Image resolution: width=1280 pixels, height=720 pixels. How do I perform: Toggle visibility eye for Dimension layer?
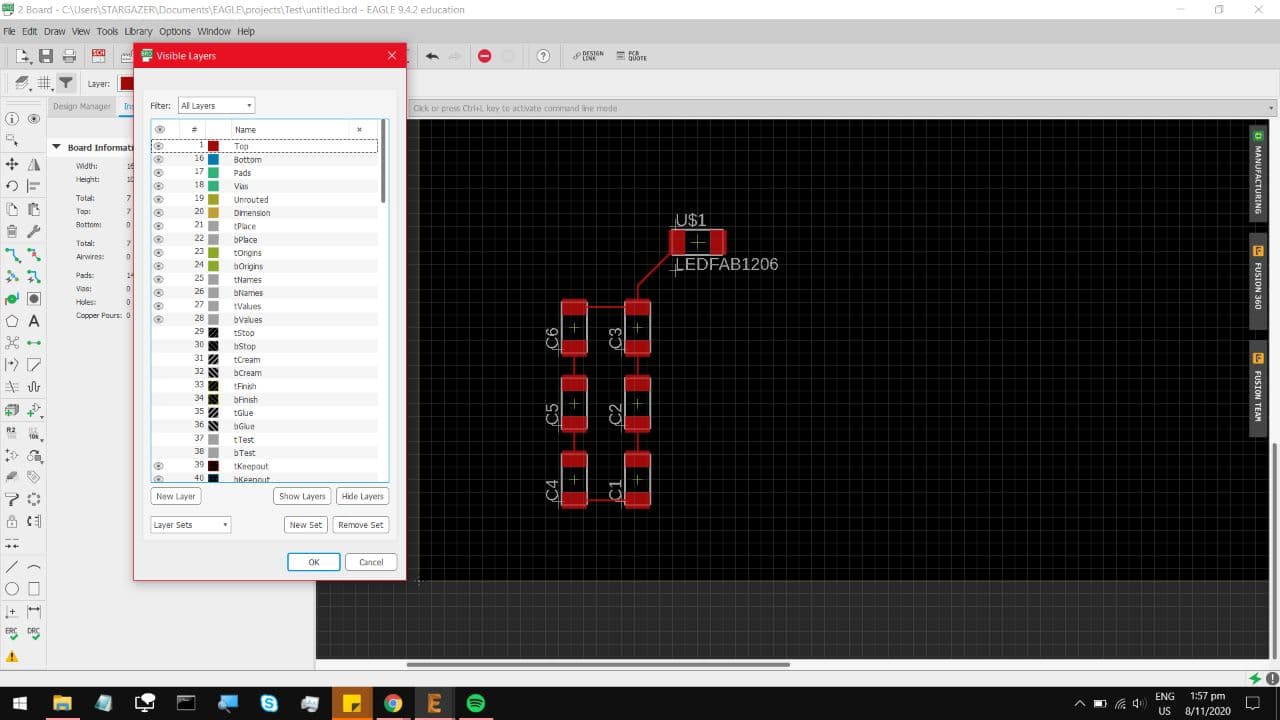tap(159, 212)
